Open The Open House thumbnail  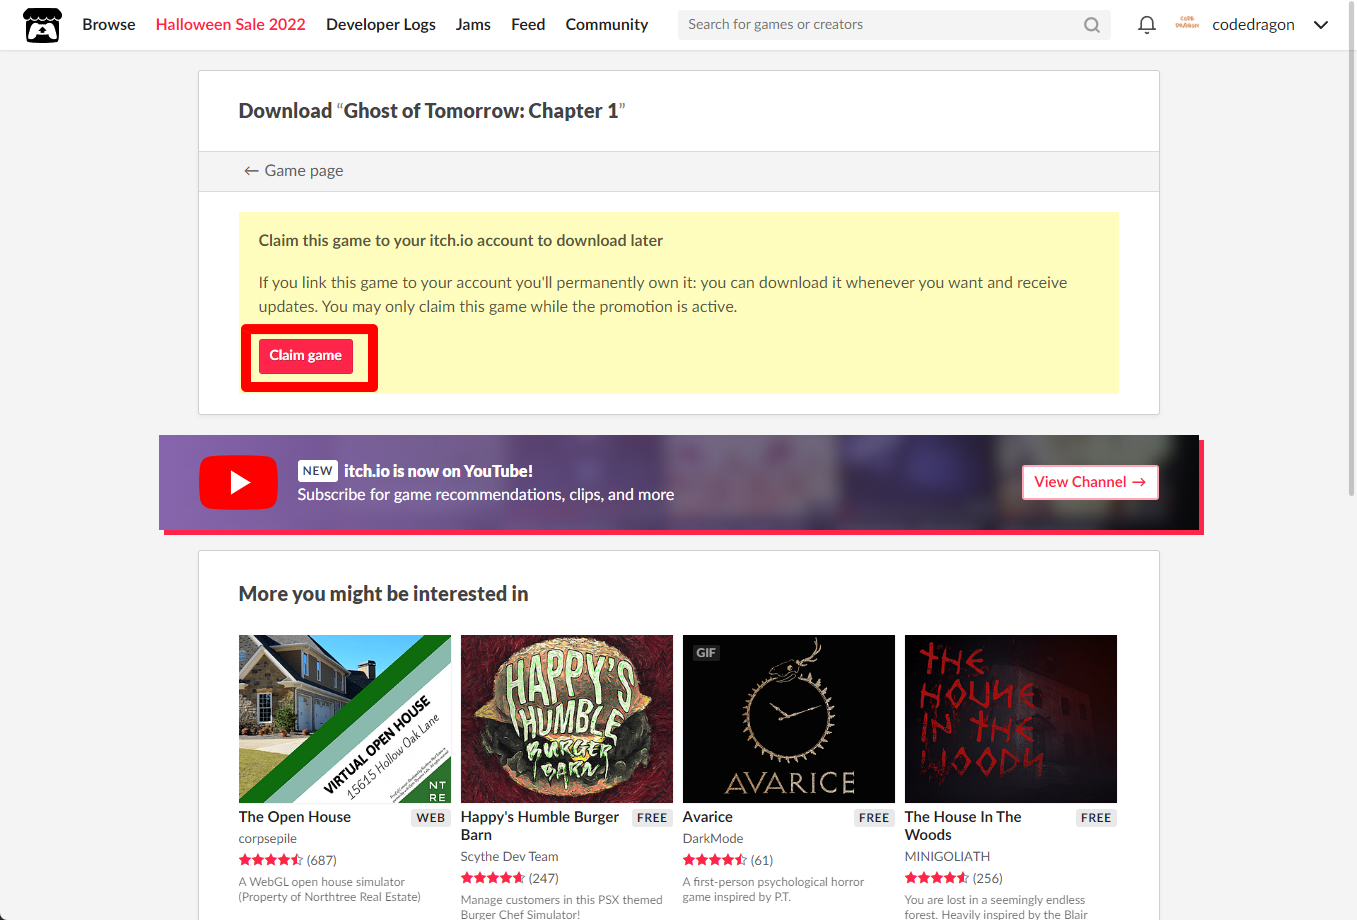click(x=345, y=719)
